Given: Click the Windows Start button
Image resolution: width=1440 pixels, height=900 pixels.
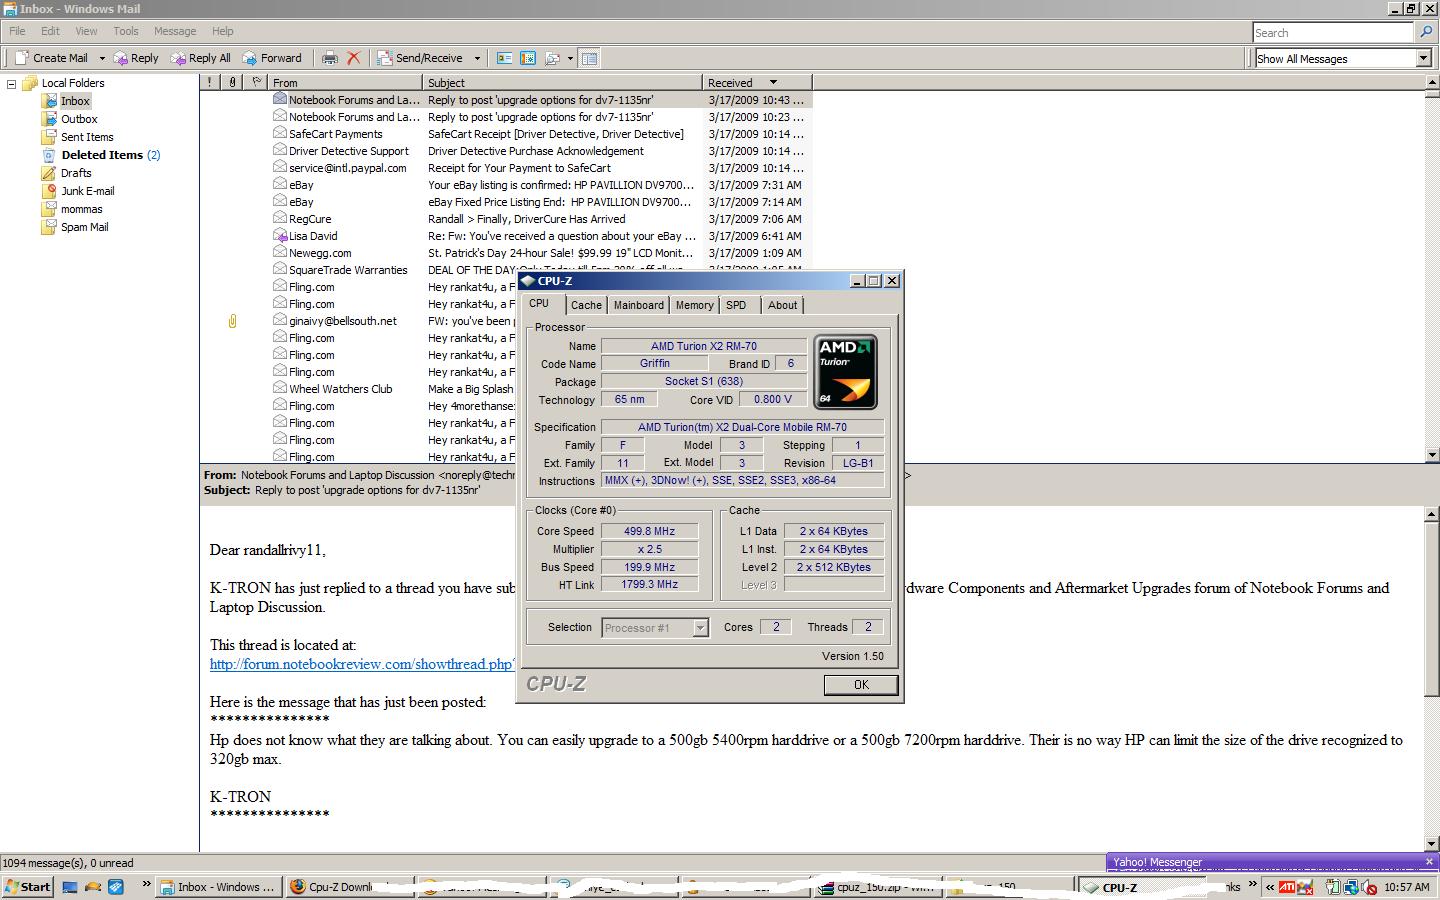Looking at the screenshot, I should [x=27, y=887].
